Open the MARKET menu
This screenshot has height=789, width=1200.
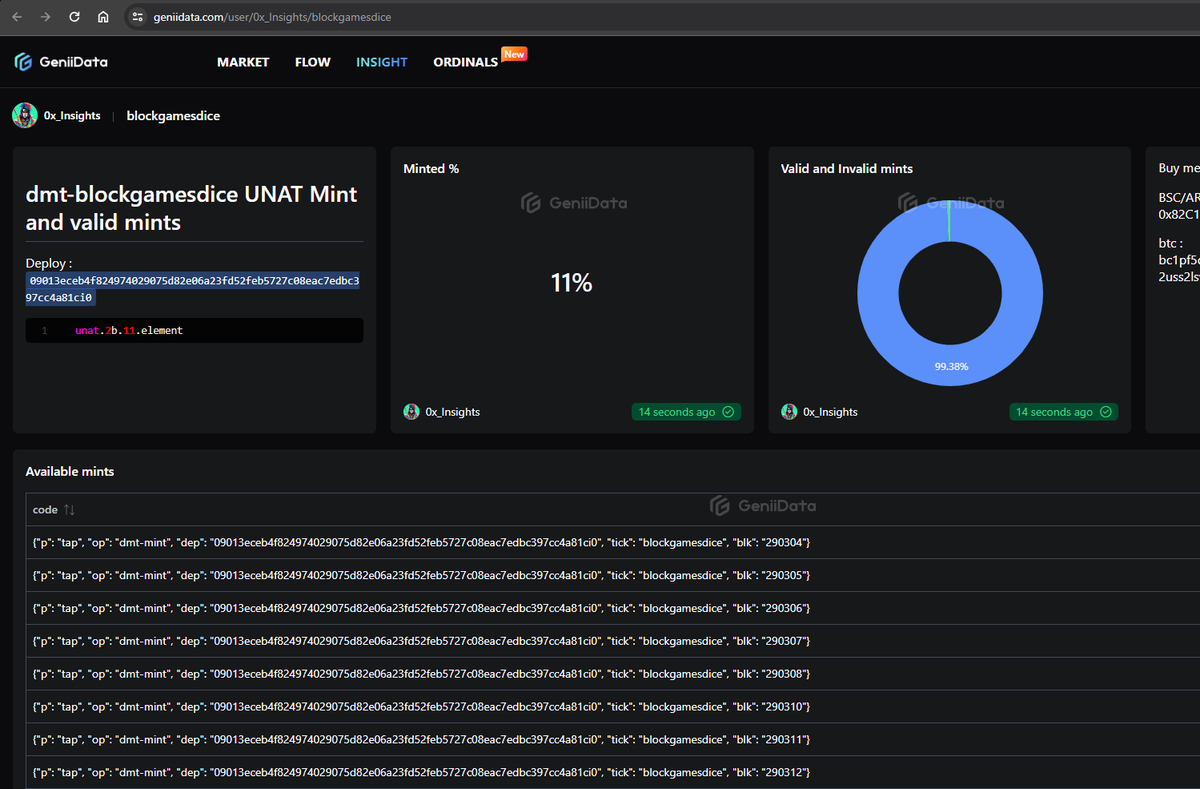coord(243,62)
